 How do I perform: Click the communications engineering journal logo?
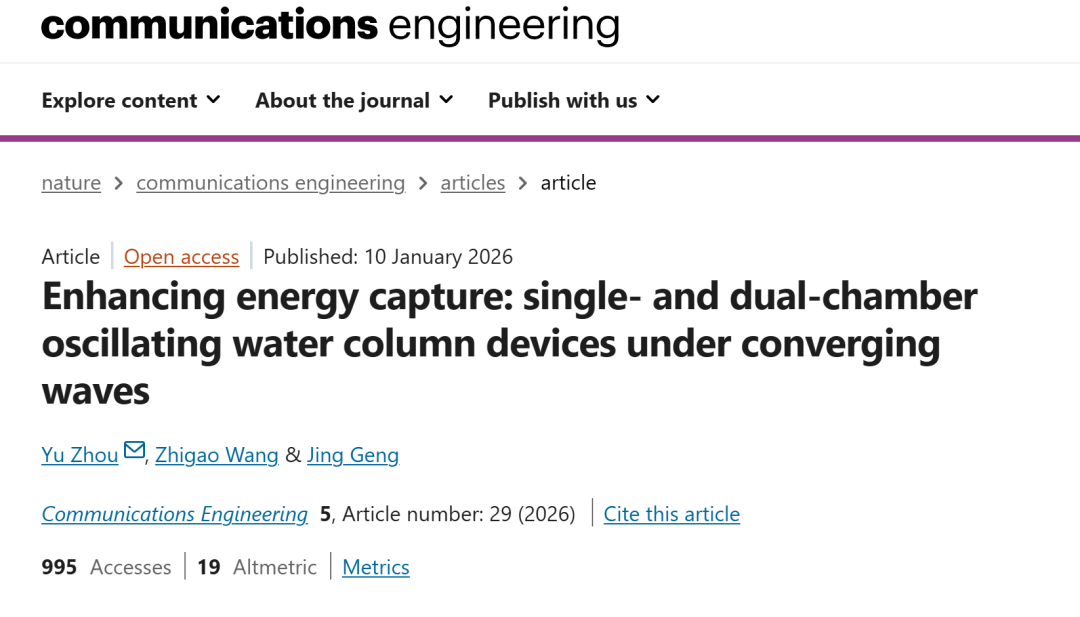tap(330, 24)
